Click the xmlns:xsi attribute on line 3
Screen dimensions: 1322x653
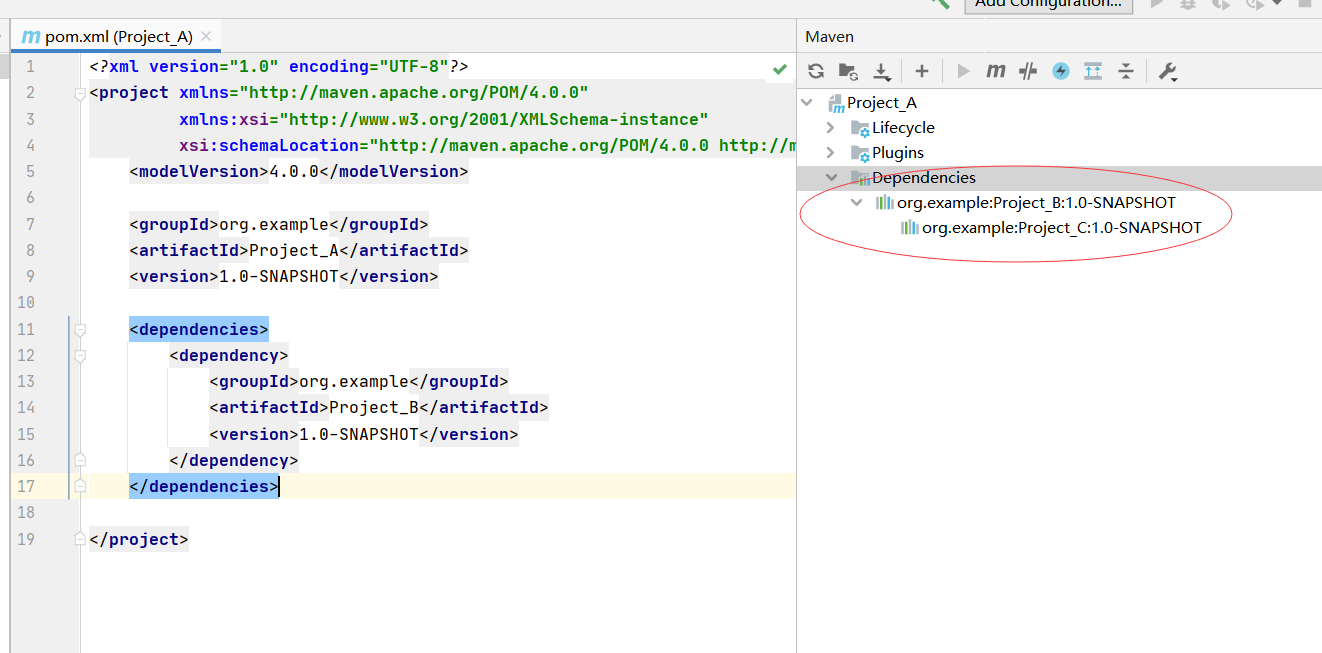pos(444,119)
